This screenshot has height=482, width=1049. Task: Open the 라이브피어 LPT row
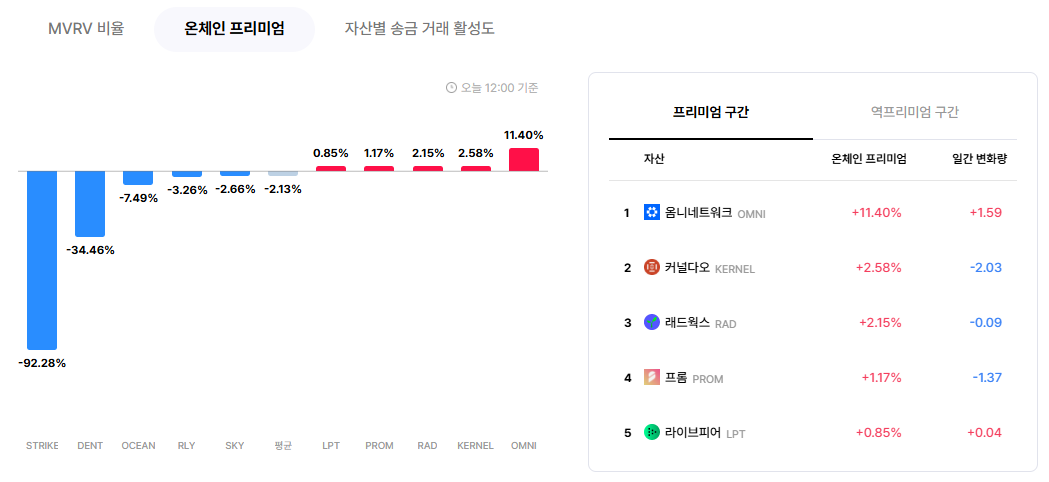813,432
